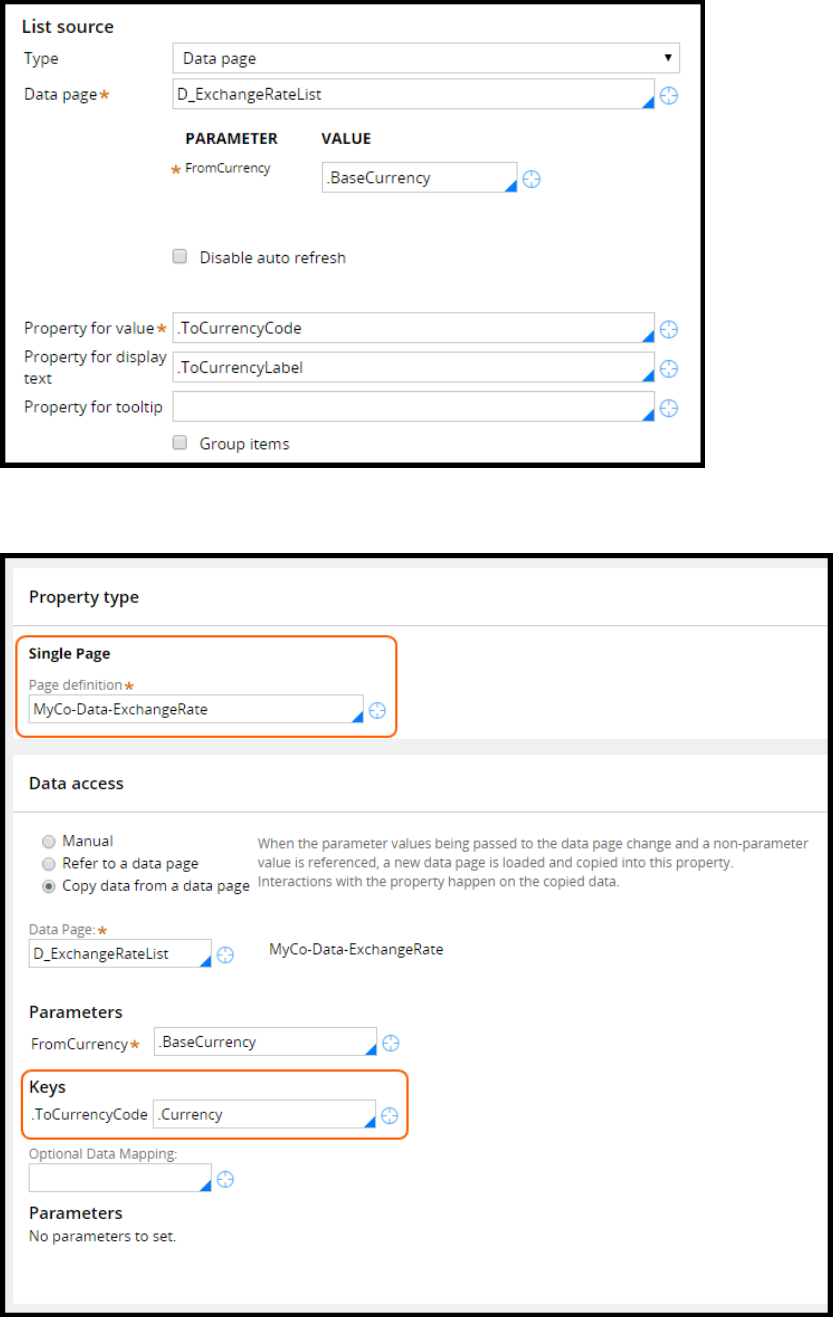The image size is (833, 1317).
Task: Check the Group items checkbox
Action: pyautogui.click(x=180, y=443)
